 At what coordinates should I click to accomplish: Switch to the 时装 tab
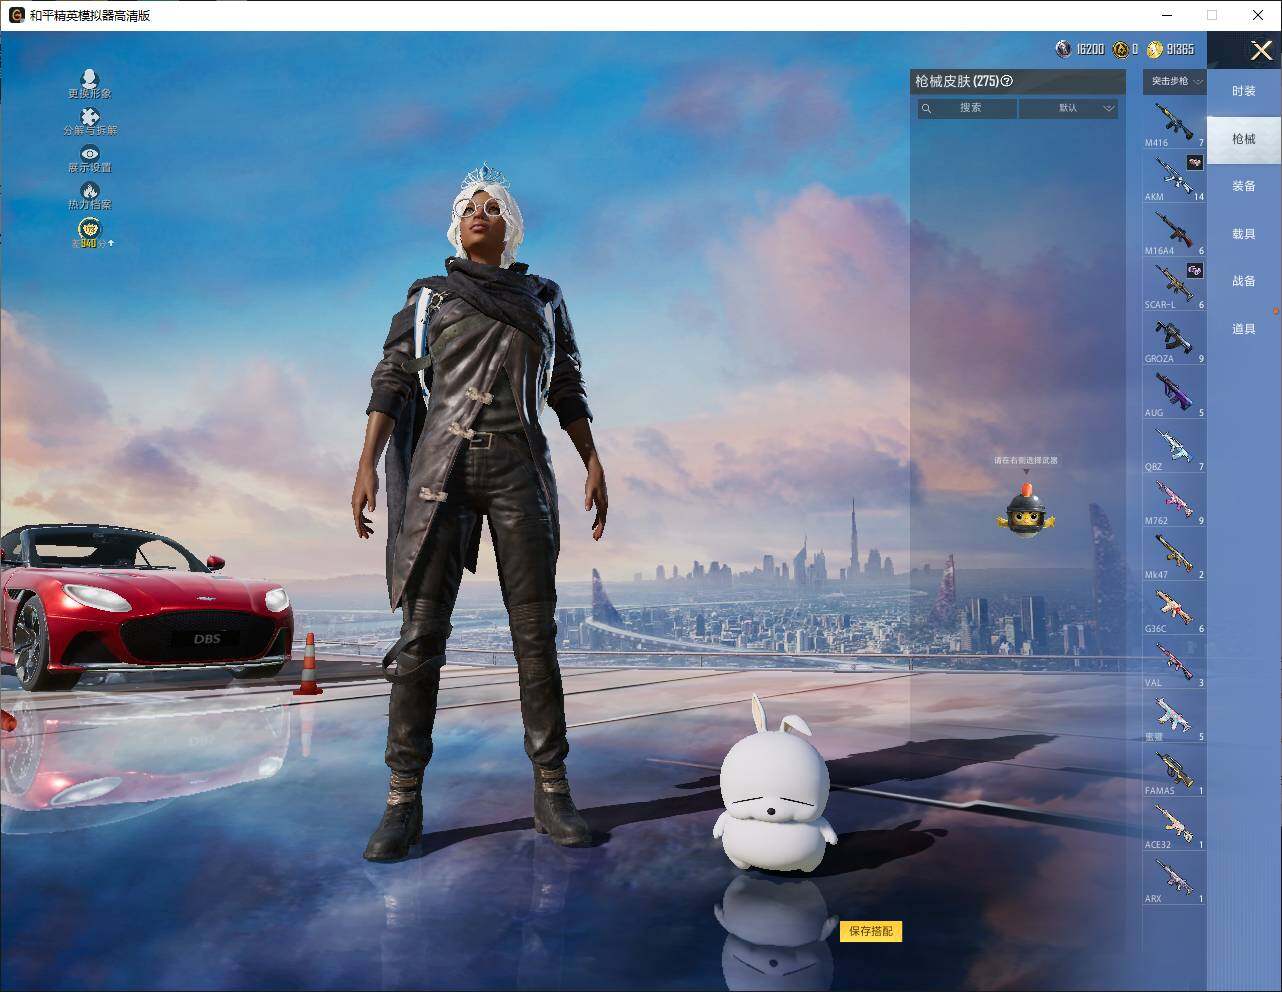click(x=1243, y=91)
